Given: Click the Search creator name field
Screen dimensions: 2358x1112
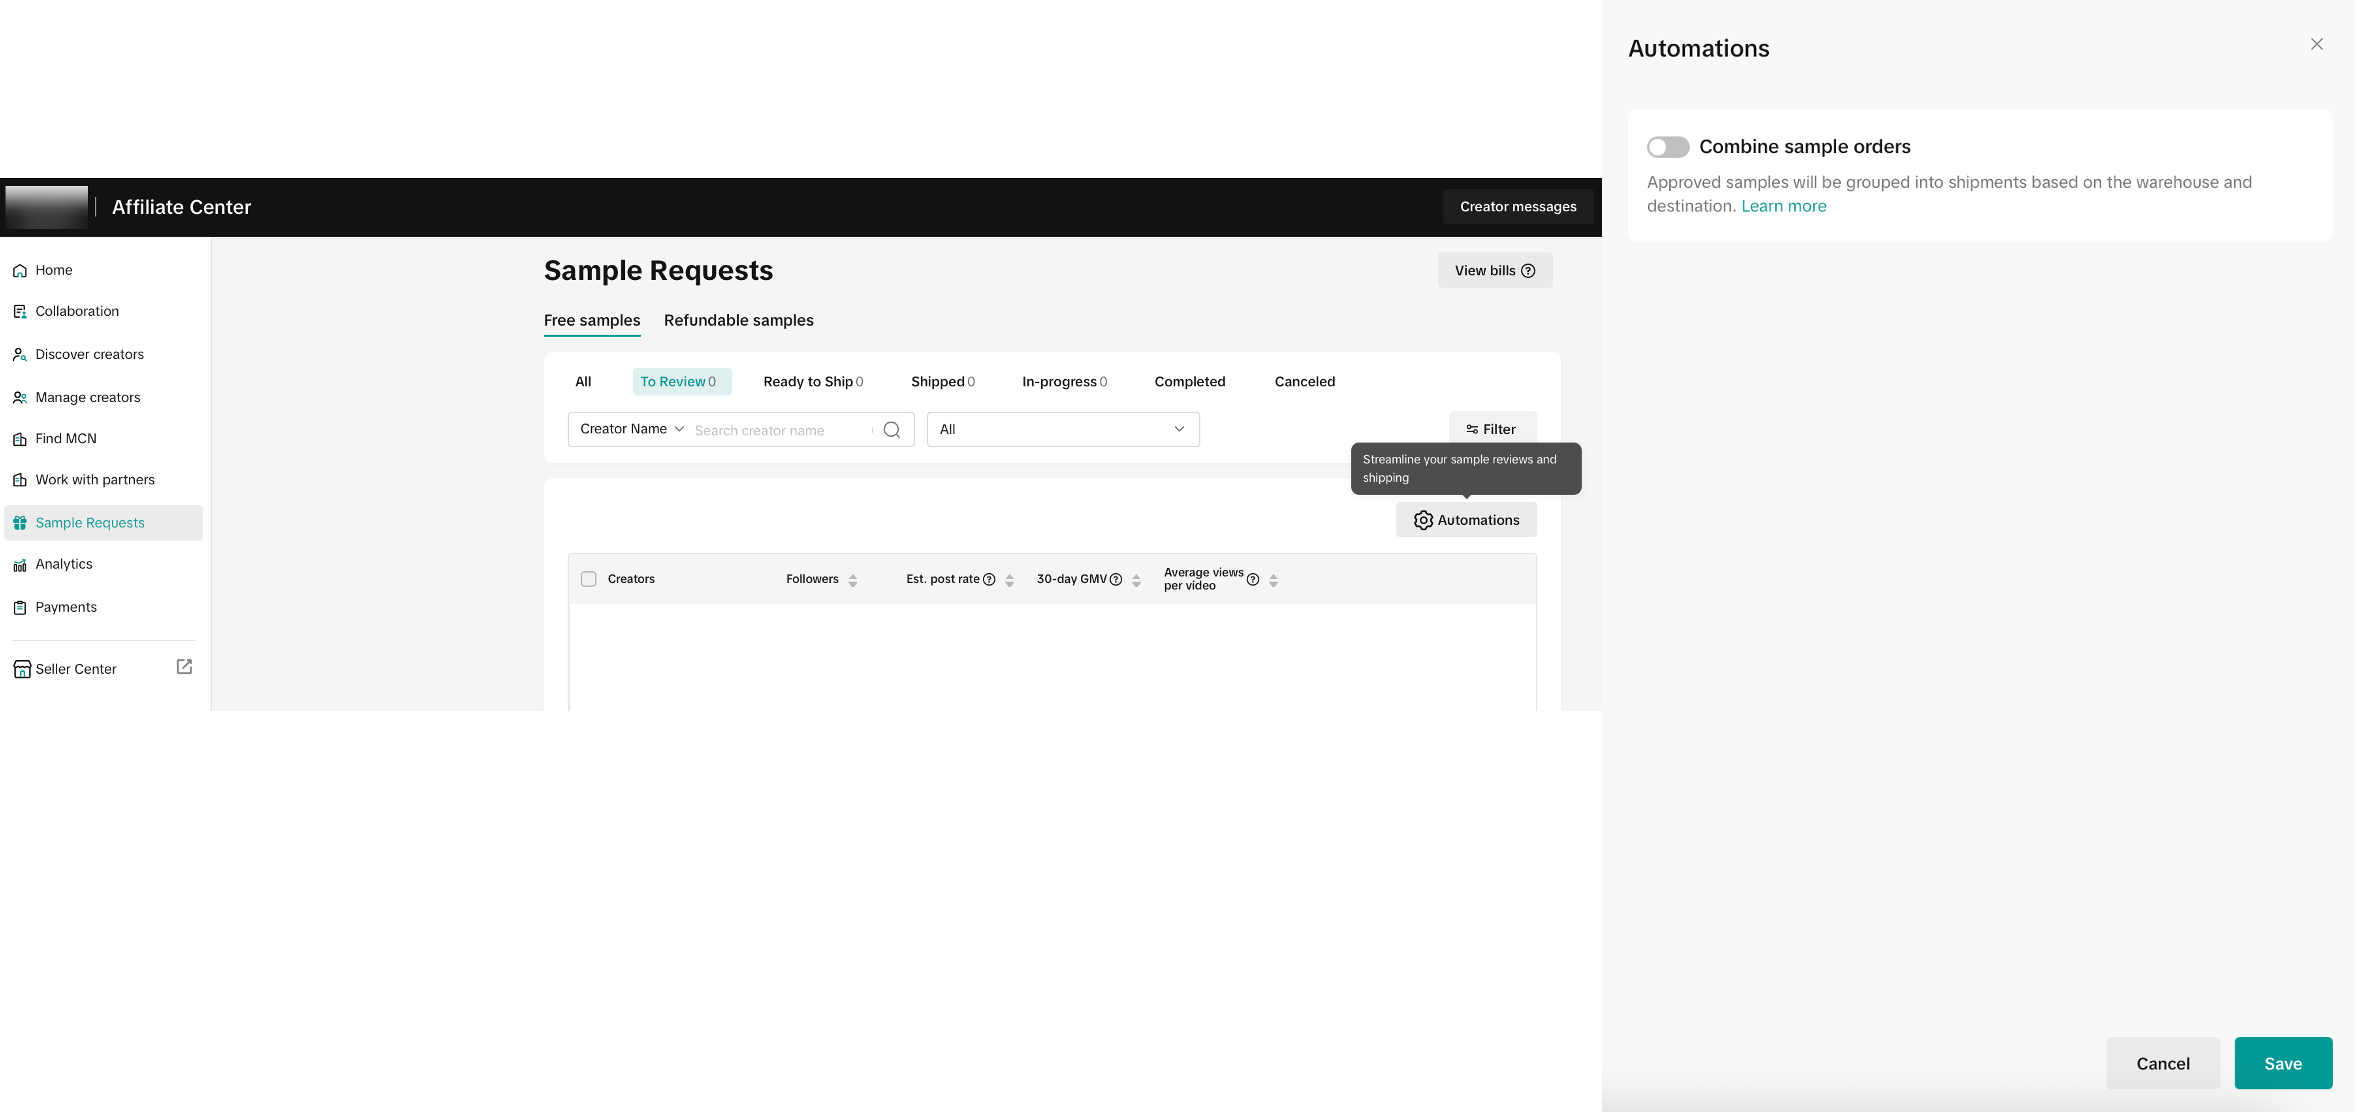Looking at the screenshot, I should 779,431.
